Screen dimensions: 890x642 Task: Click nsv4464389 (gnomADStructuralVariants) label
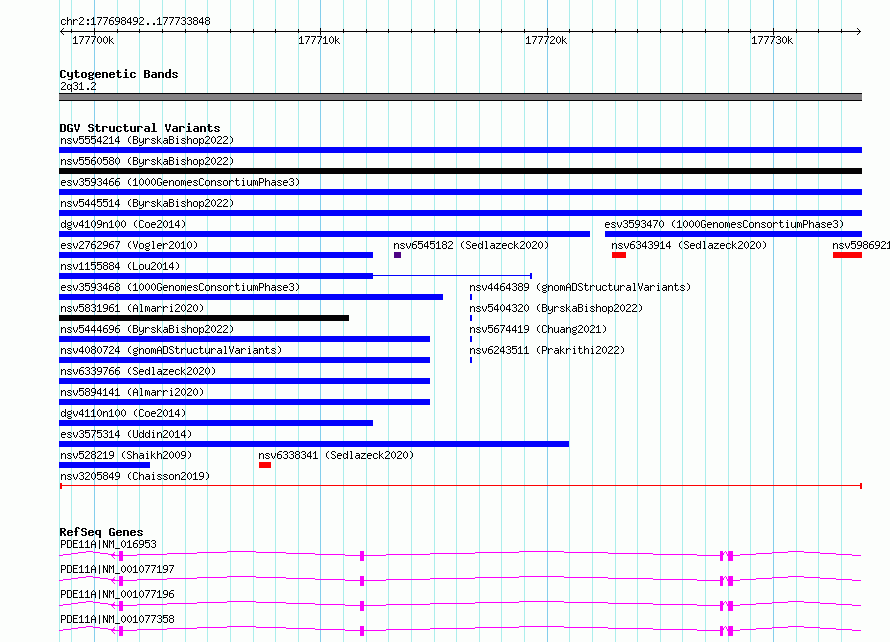(580, 287)
